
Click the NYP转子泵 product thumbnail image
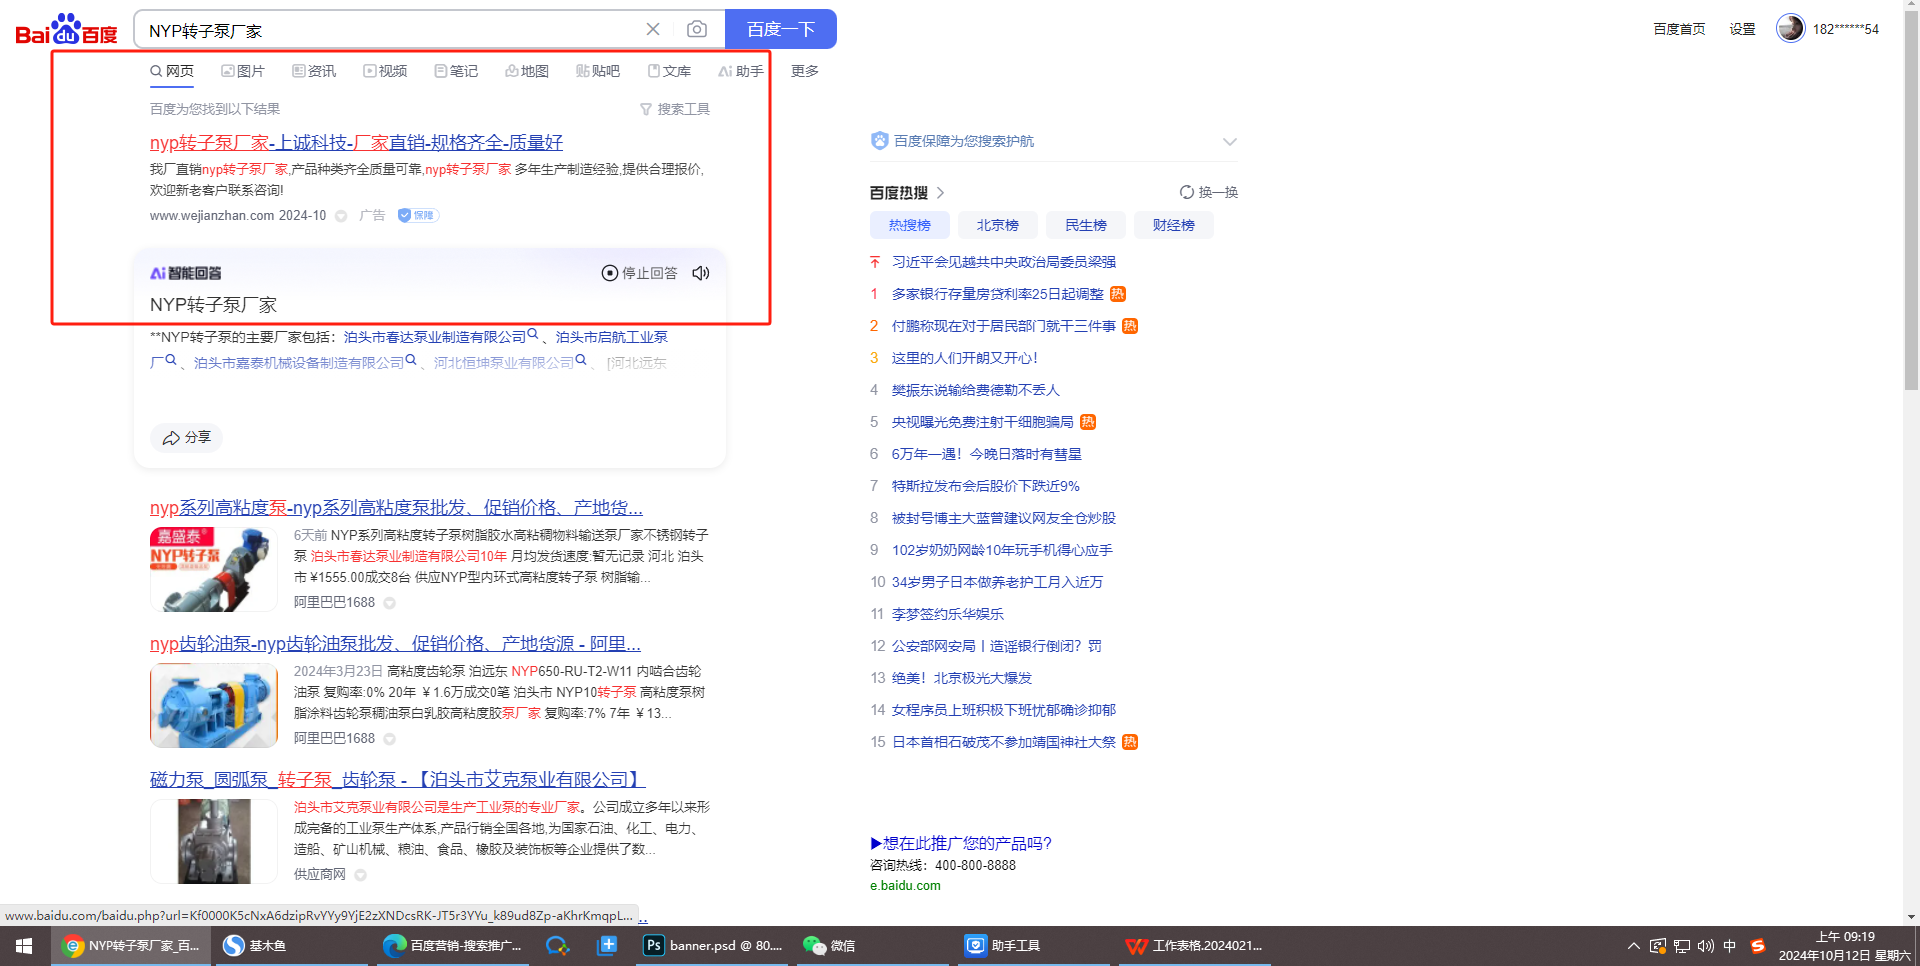tap(213, 569)
